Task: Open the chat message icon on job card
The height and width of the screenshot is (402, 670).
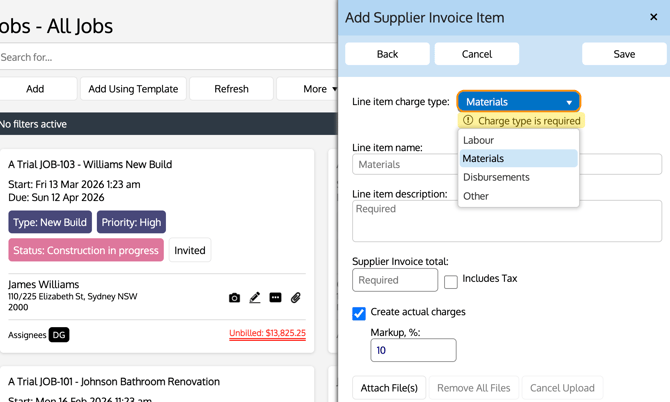Action: (275, 298)
